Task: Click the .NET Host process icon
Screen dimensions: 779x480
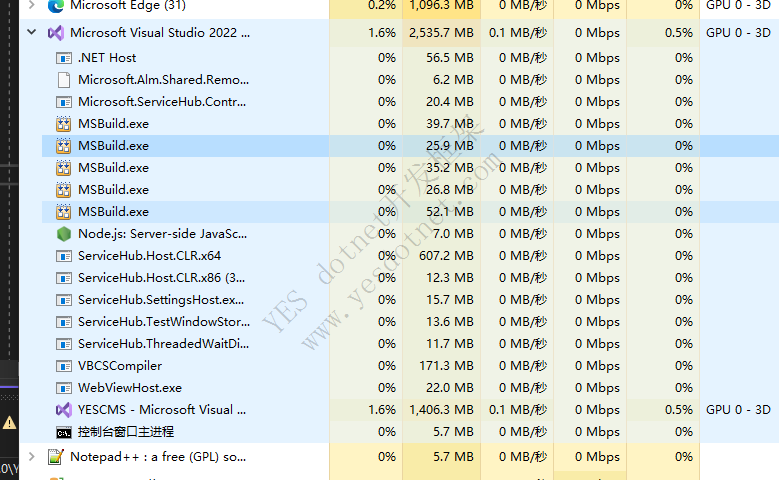Action: click(x=64, y=58)
